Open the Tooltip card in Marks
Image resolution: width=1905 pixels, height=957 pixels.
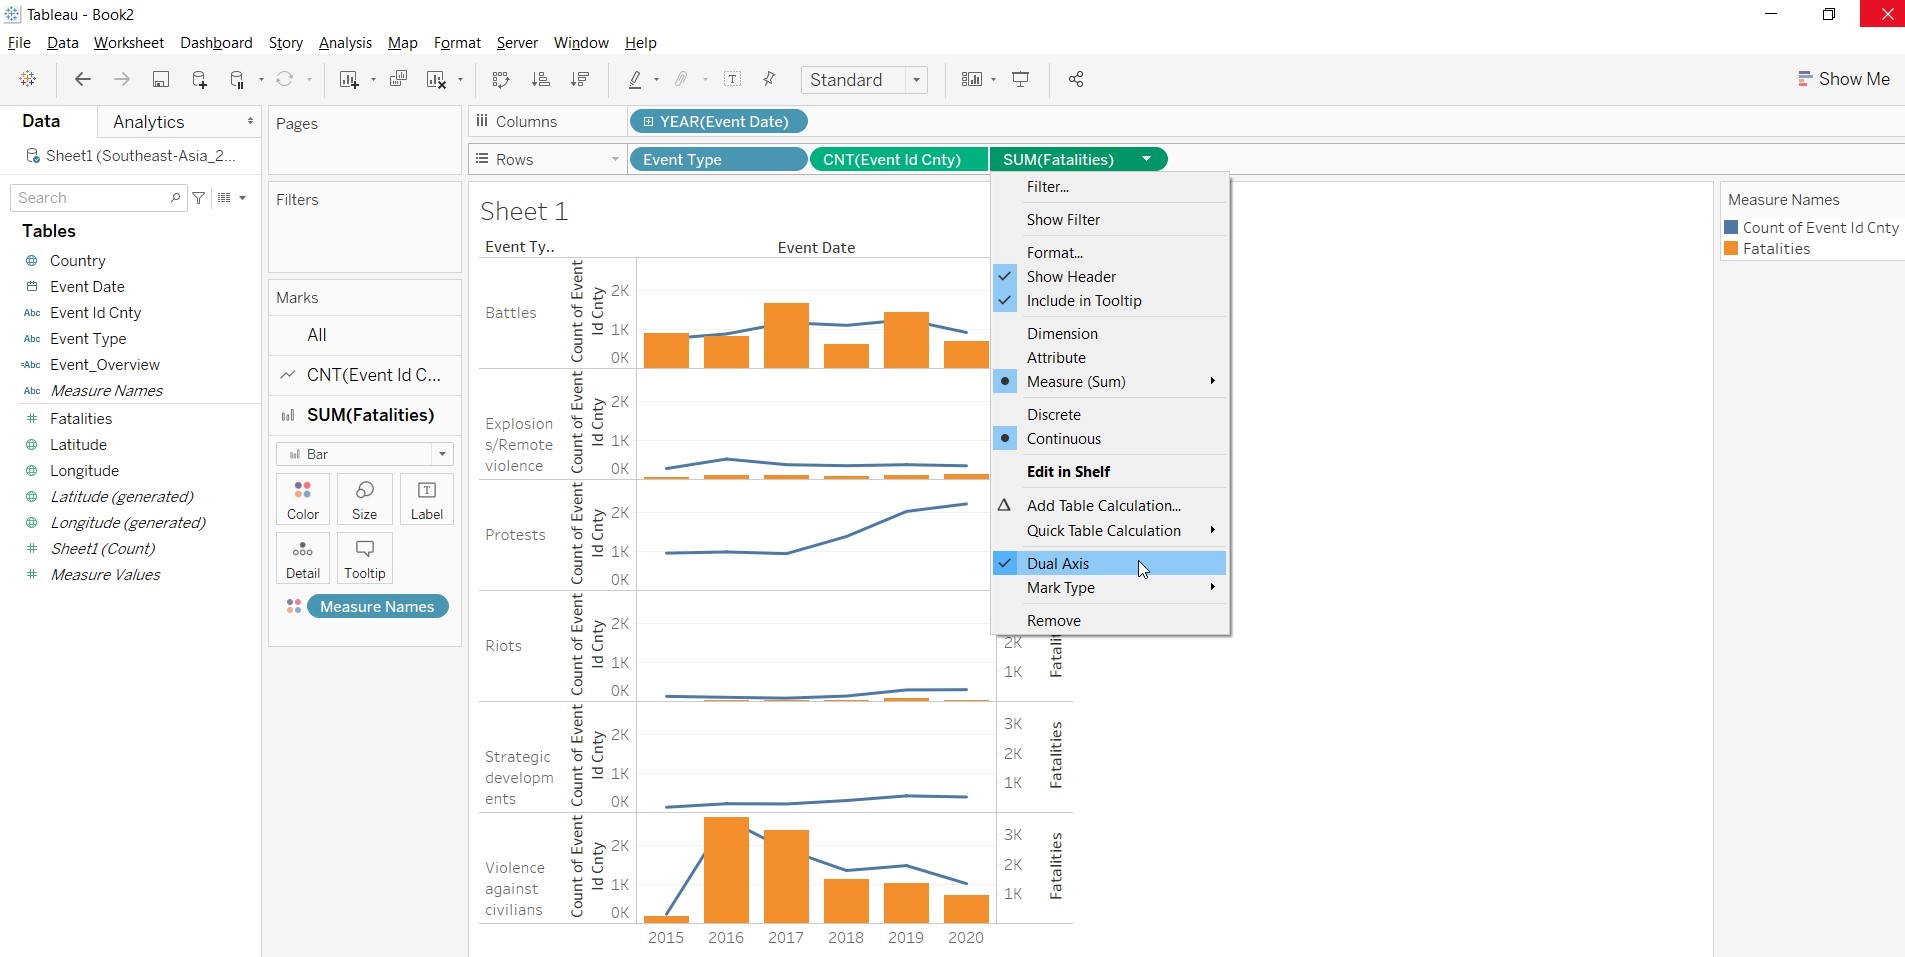coord(364,558)
